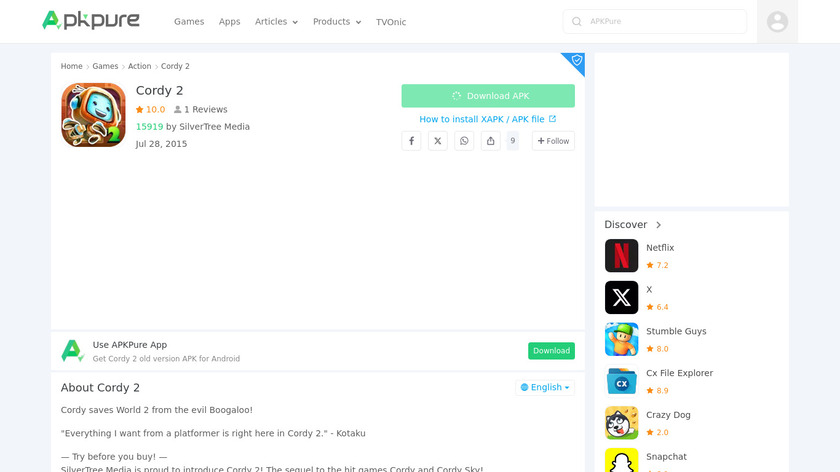Click Action breadcrumb

click(x=139, y=66)
